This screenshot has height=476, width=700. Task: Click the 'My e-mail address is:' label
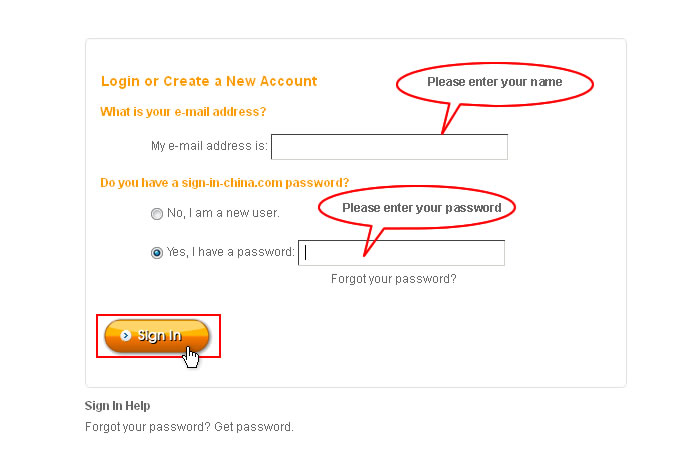click(209, 146)
